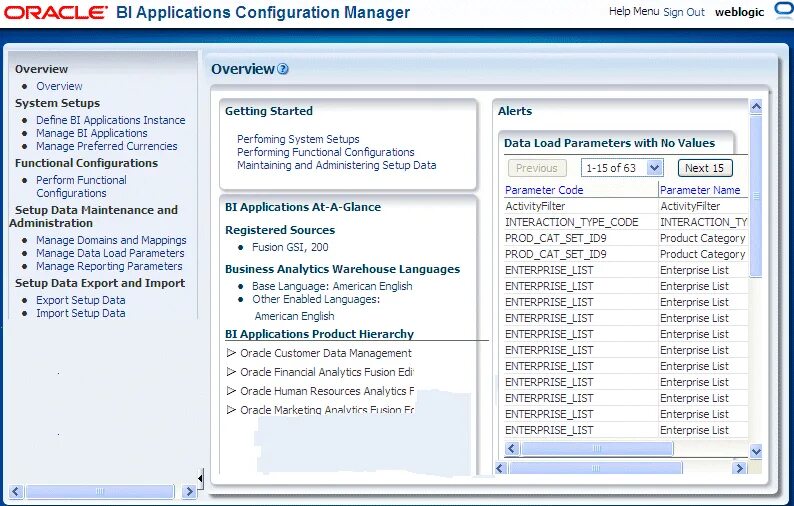794x506 pixels.
Task: Click the Oracle logo in header
Action: click(x=56, y=12)
